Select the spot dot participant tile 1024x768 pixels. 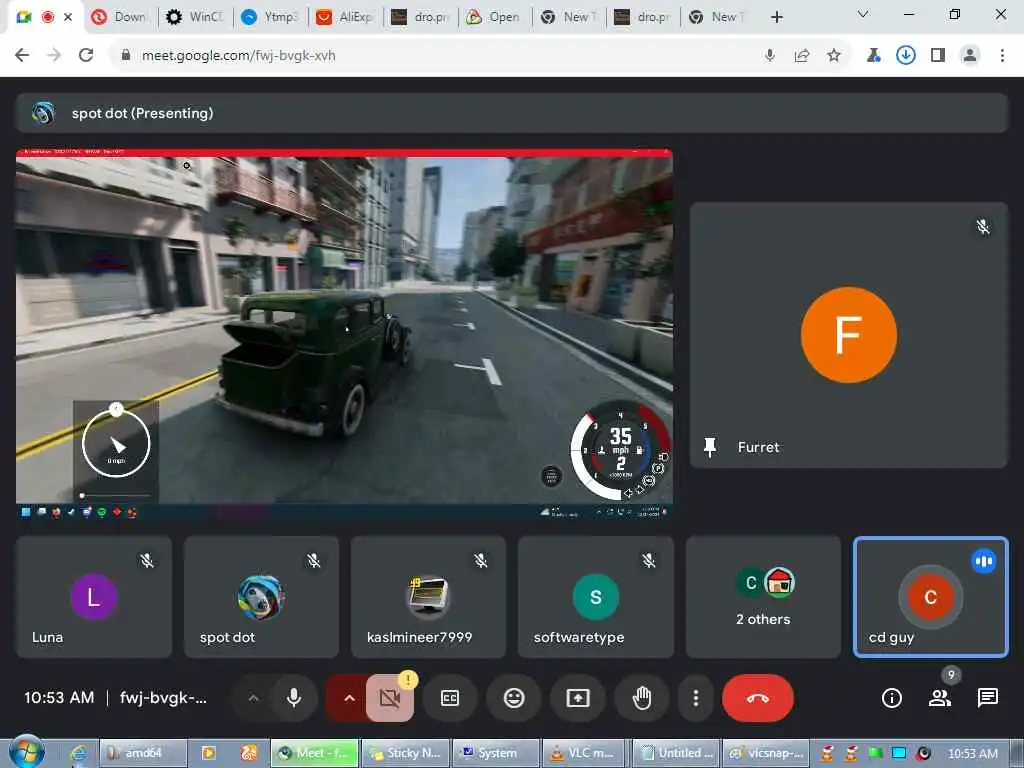[x=261, y=597]
